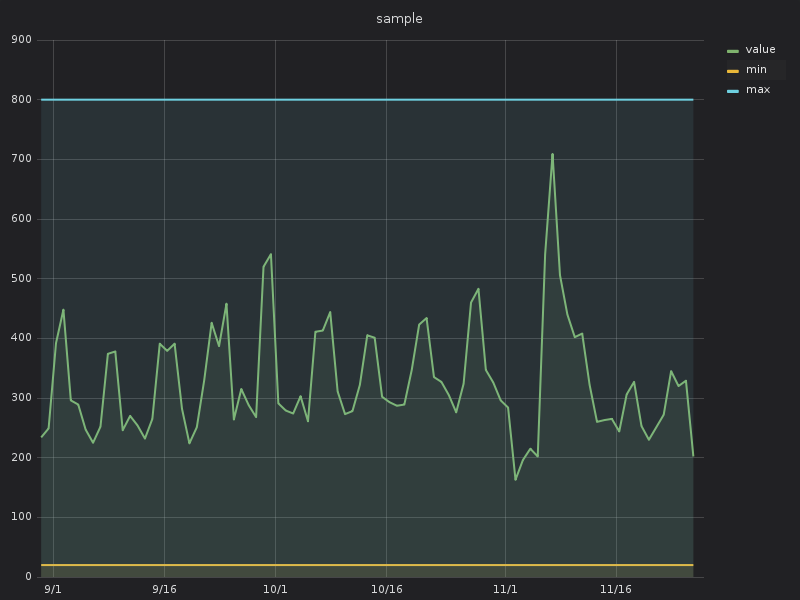Click the 500 y-axis label
Viewport: 800px width, 600px height.
click(21, 279)
